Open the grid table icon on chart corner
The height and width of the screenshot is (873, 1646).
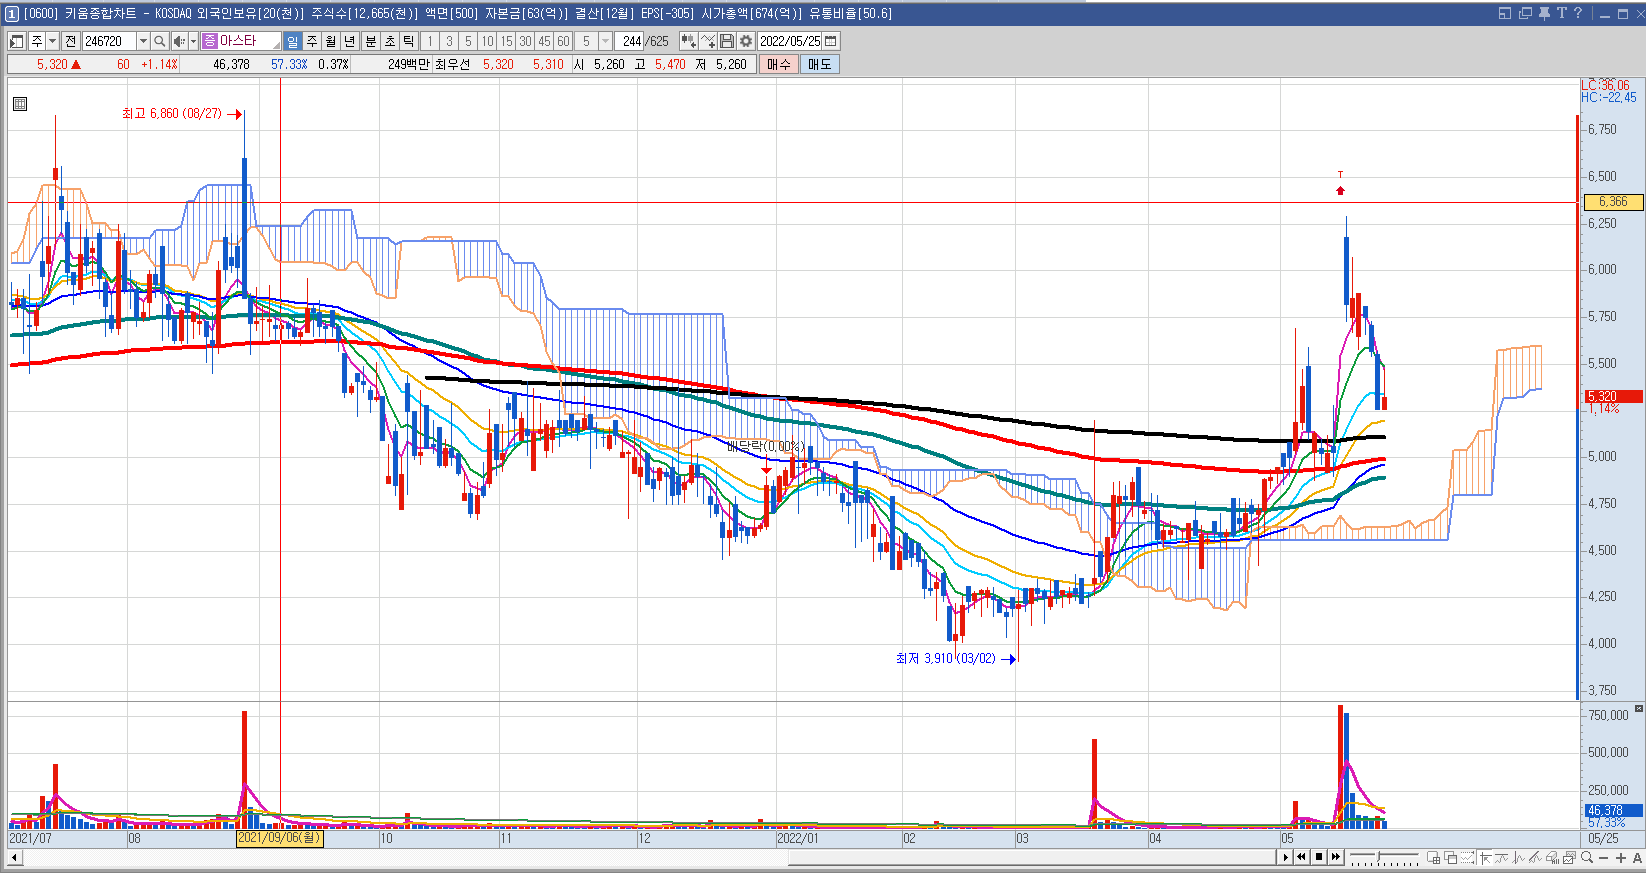[x=20, y=103]
